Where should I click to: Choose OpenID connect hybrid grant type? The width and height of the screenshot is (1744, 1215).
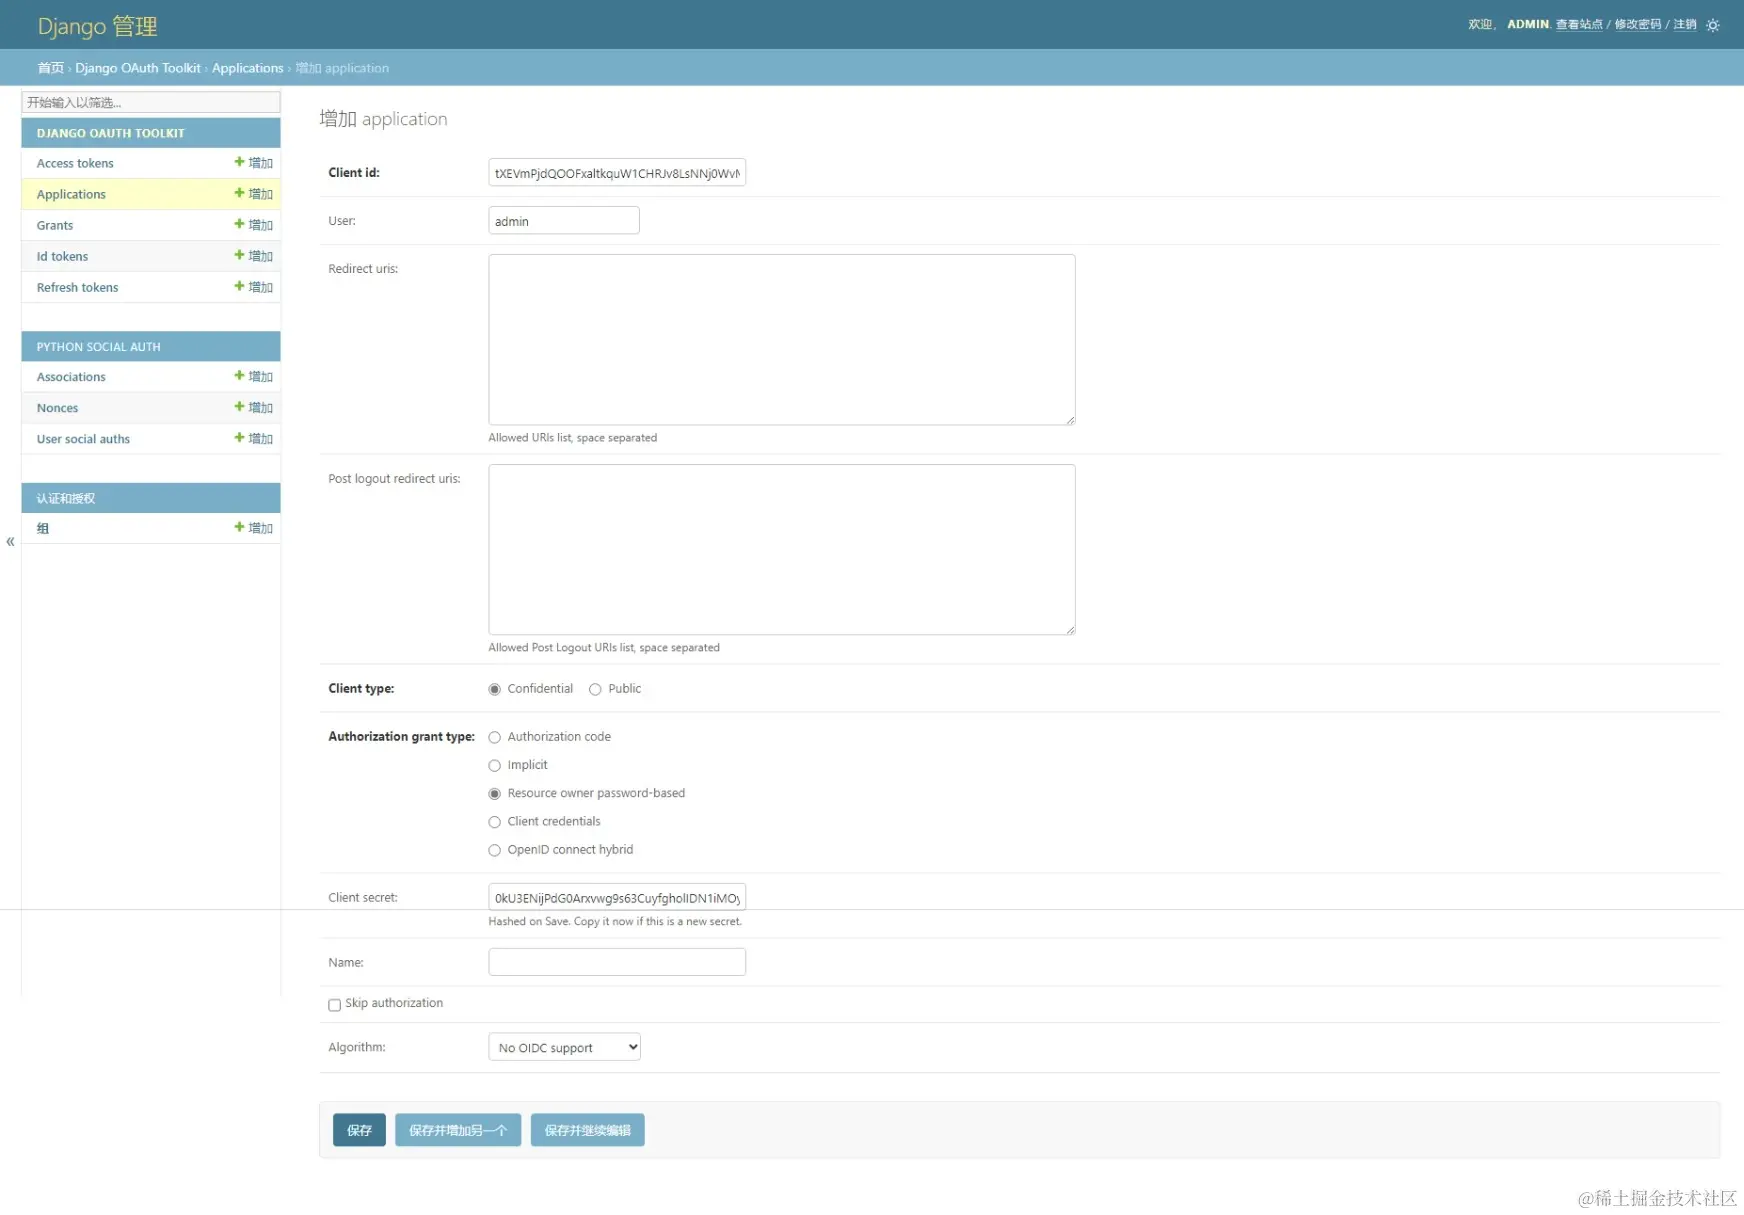click(x=494, y=850)
